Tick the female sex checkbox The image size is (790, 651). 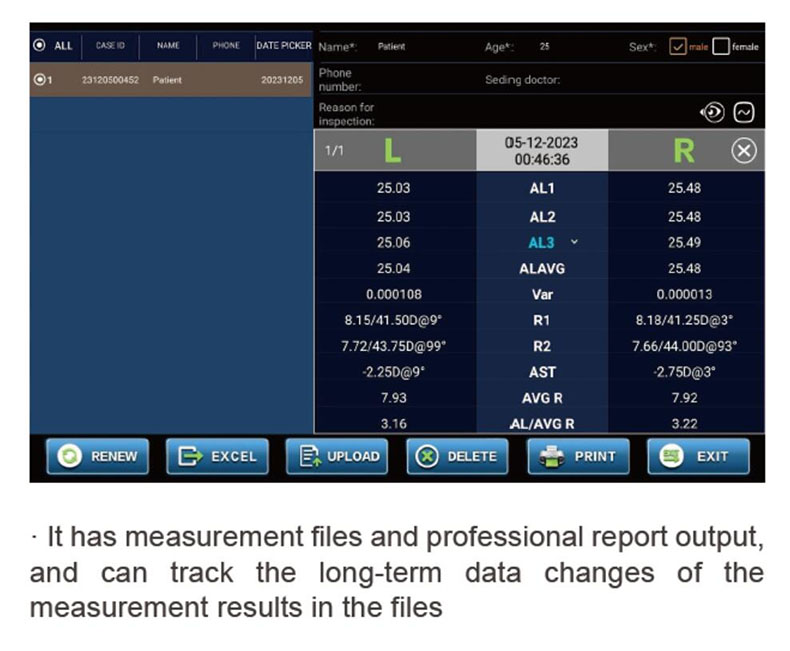pos(720,46)
